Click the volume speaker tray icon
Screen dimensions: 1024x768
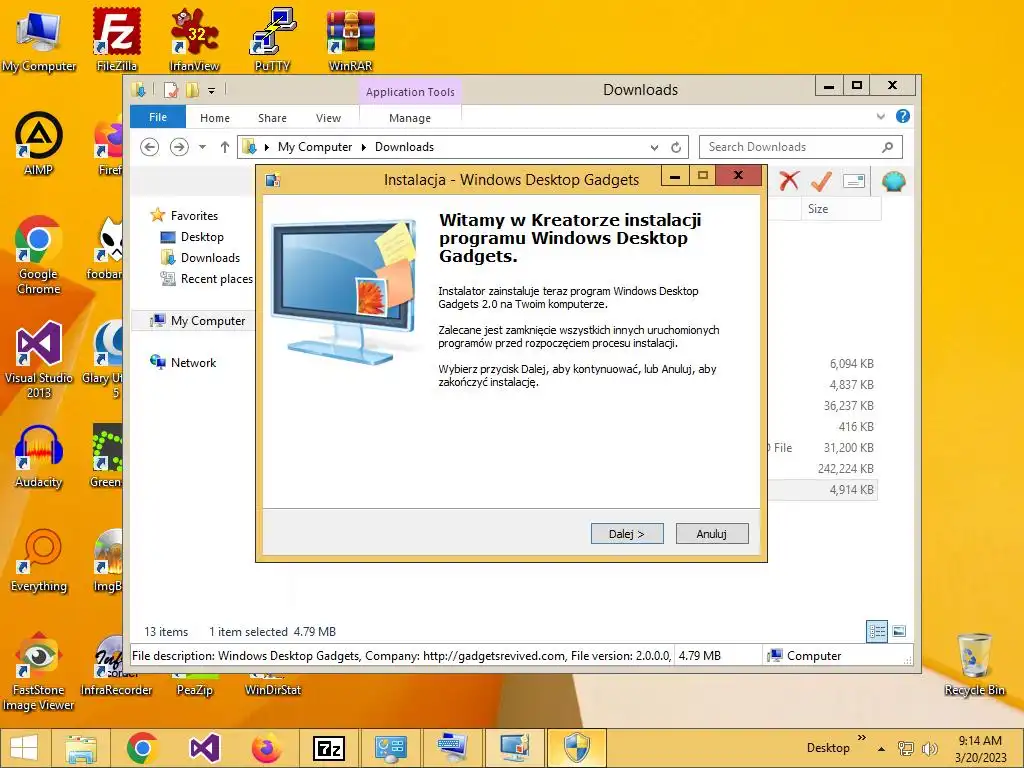[x=929, y=748]
